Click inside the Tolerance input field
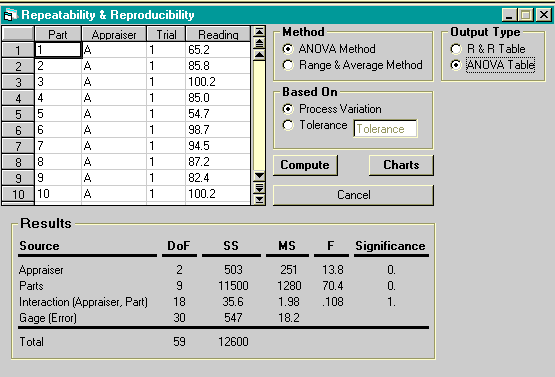This screenshot has height=377, width=555. pos(385,128)
